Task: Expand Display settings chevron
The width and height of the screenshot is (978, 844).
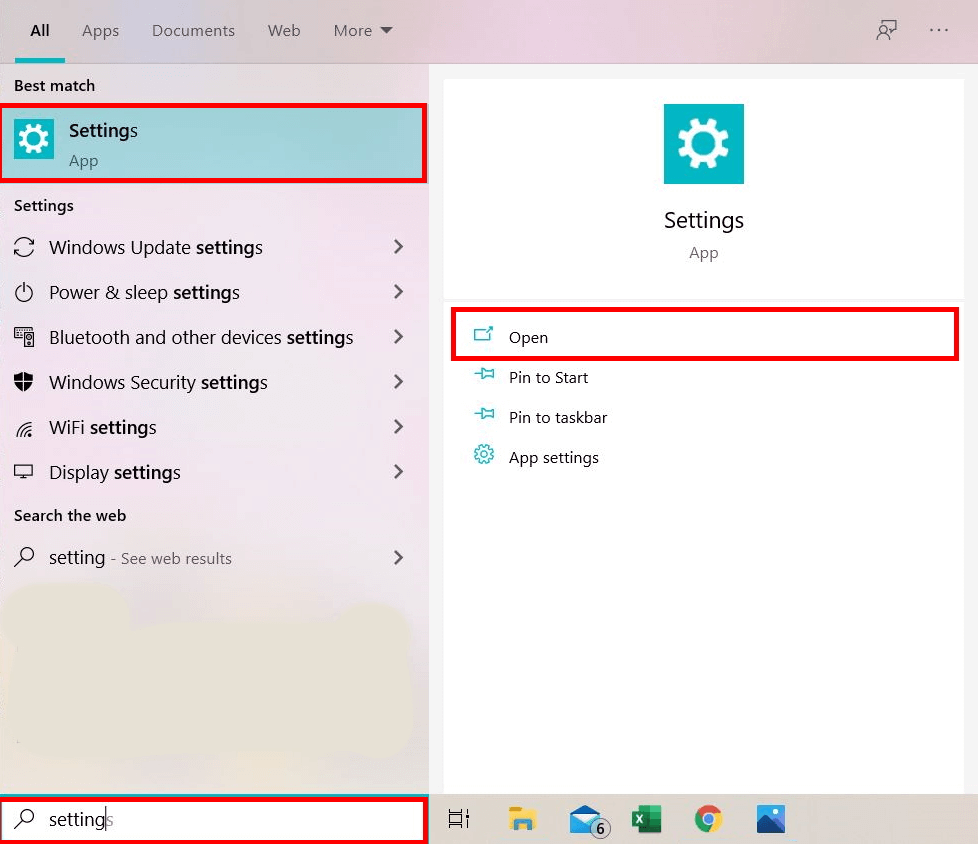Action: pyautogui.click(x=399, y=472)
